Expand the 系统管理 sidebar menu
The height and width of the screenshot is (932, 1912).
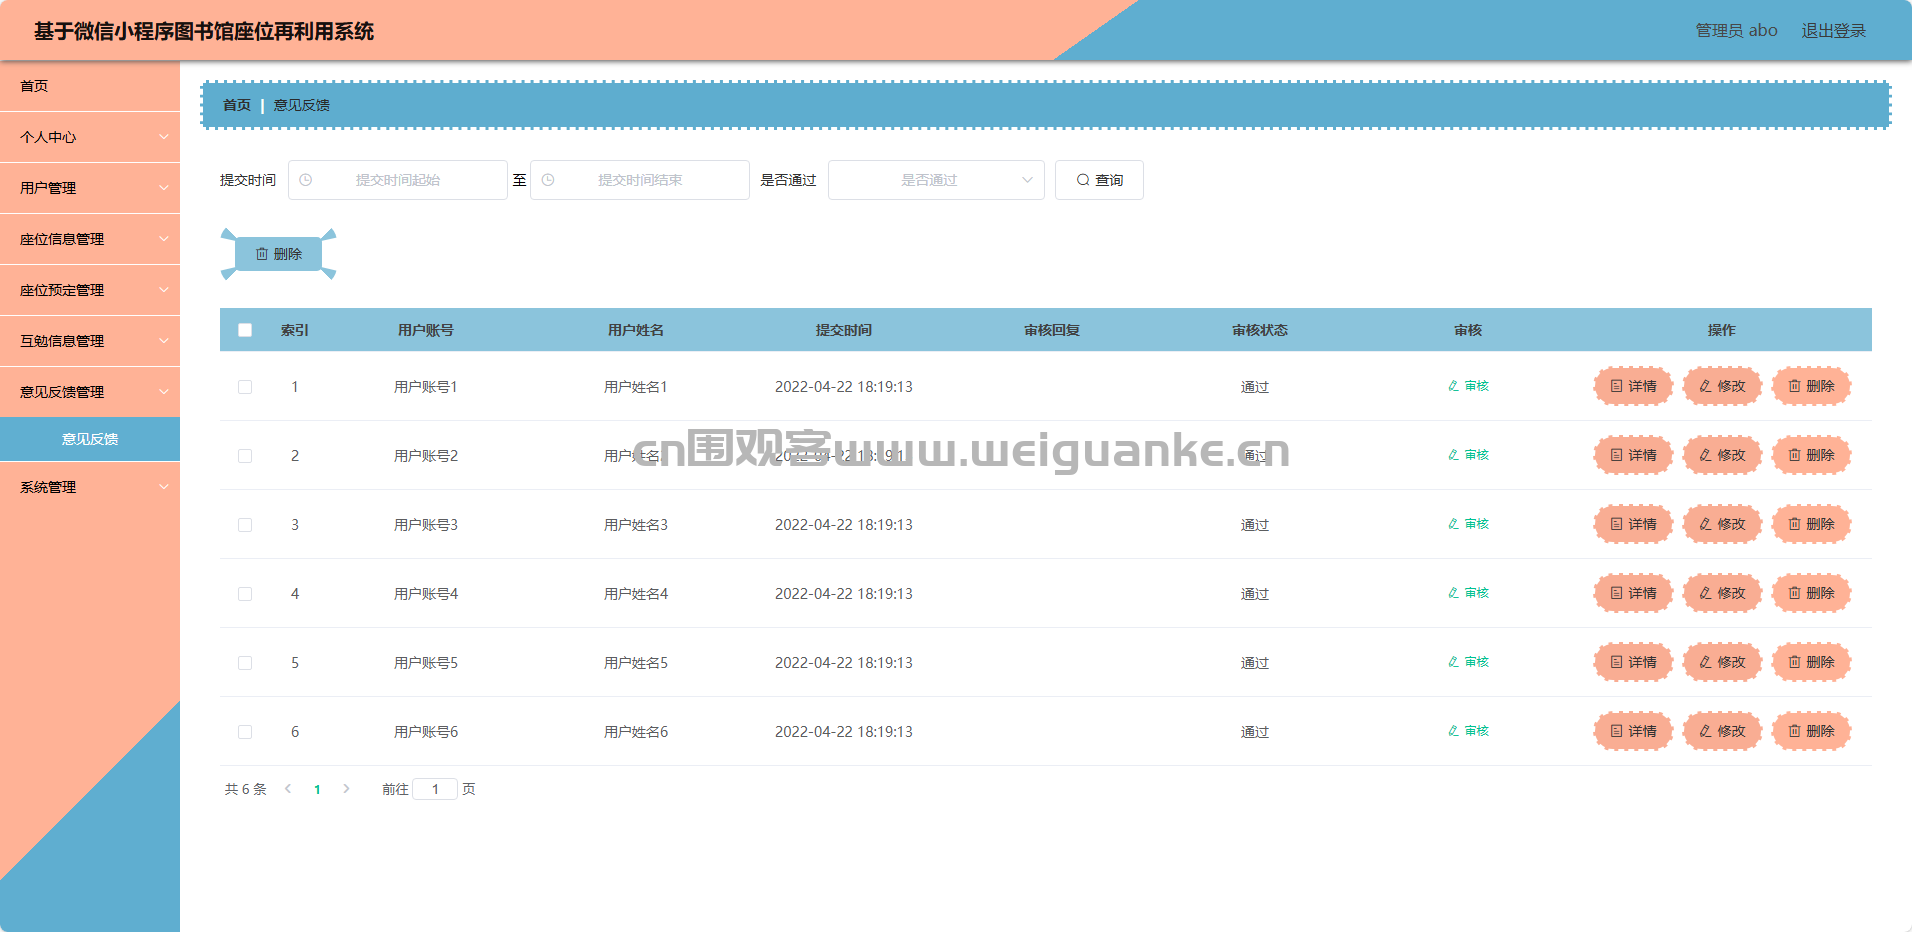[x=90, y=487]
